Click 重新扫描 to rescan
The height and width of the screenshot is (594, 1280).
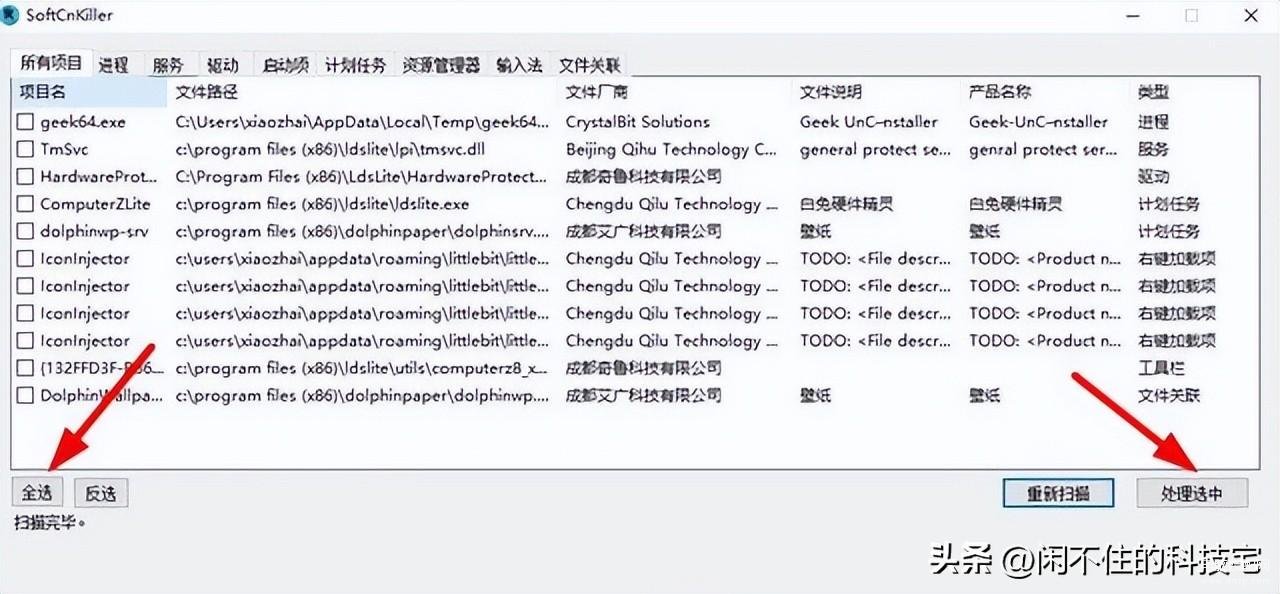pos(1058,493)
